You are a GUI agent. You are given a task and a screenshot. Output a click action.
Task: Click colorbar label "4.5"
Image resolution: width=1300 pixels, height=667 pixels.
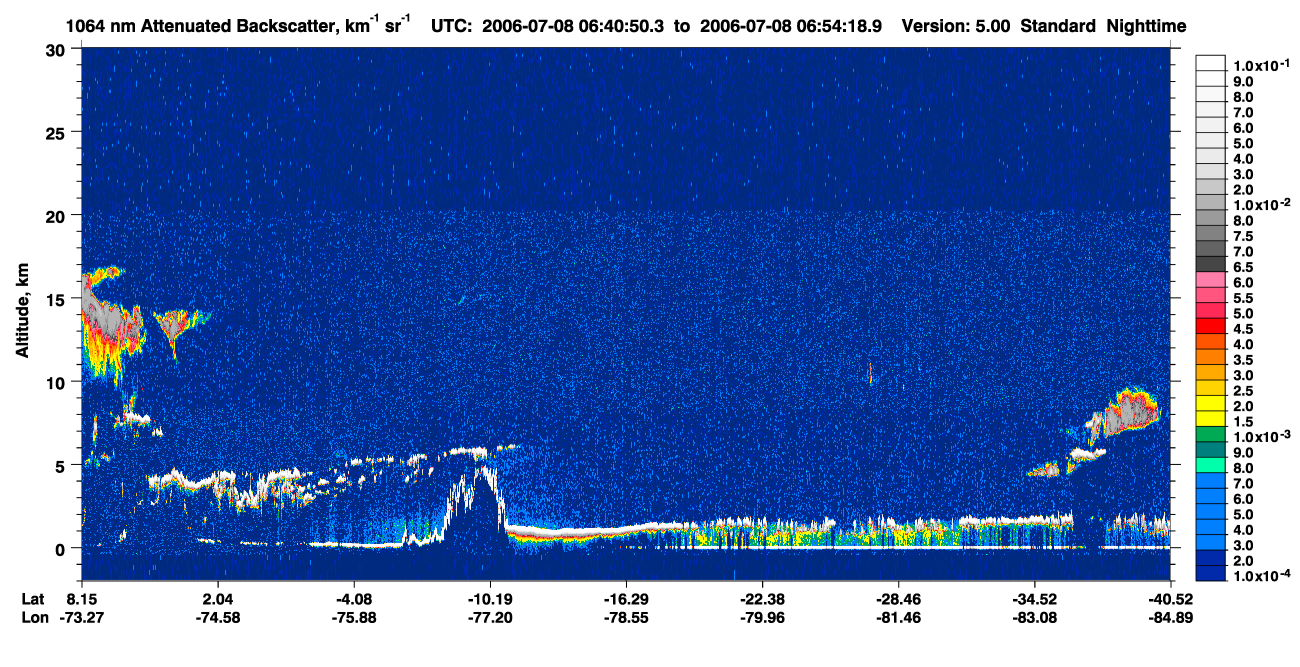point(1242,329)
